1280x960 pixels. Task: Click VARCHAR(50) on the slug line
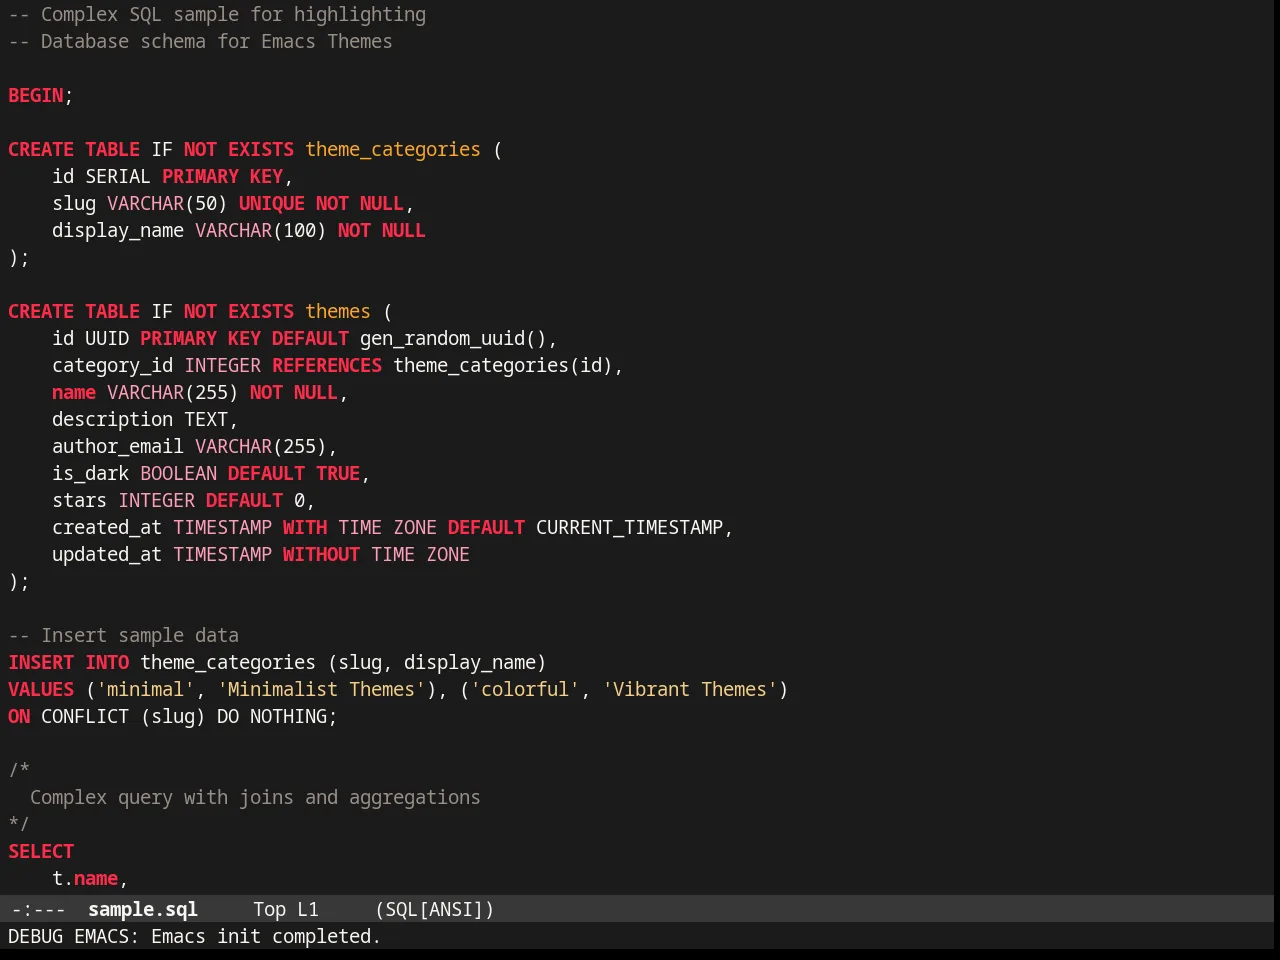[167, 203]
